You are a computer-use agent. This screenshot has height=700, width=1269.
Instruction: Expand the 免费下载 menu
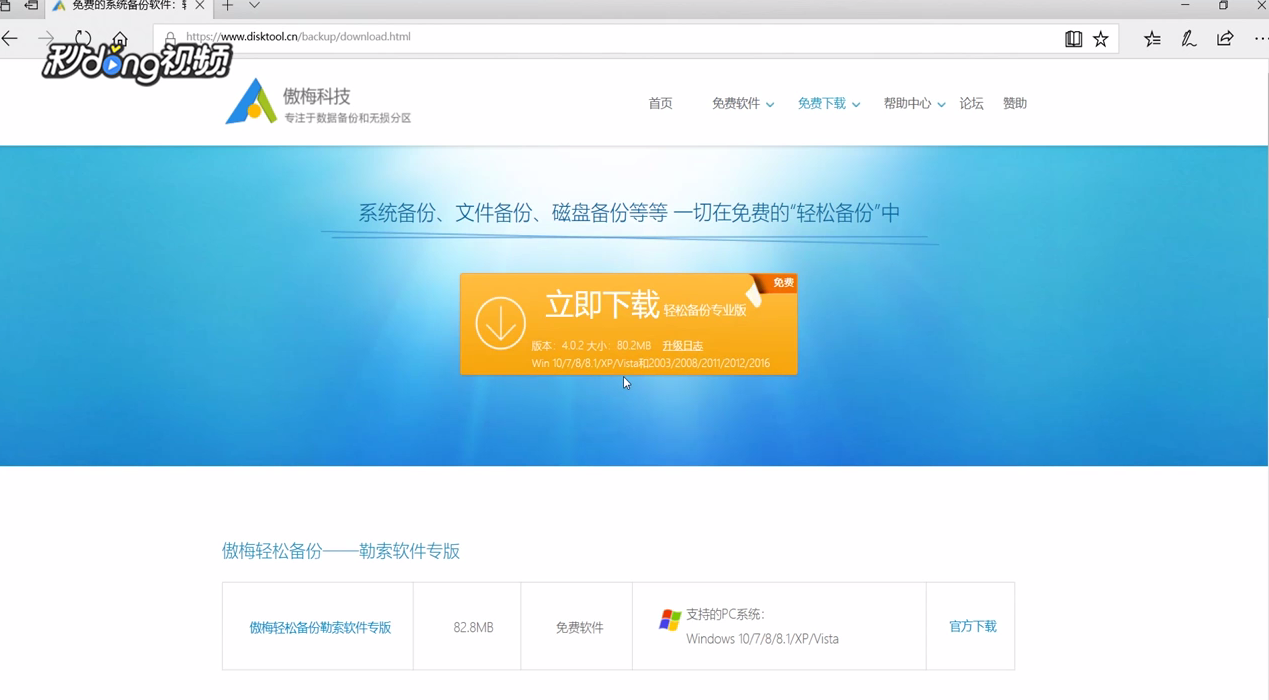coord(828,104)
